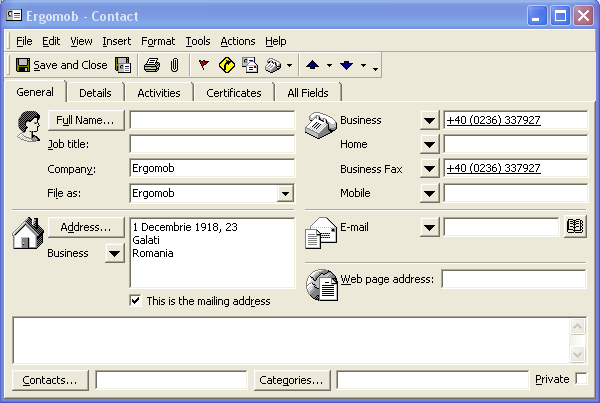Create new message to contact icon
Screen dimensions: 600x403
pyautogui.click(x=250, y=65)
